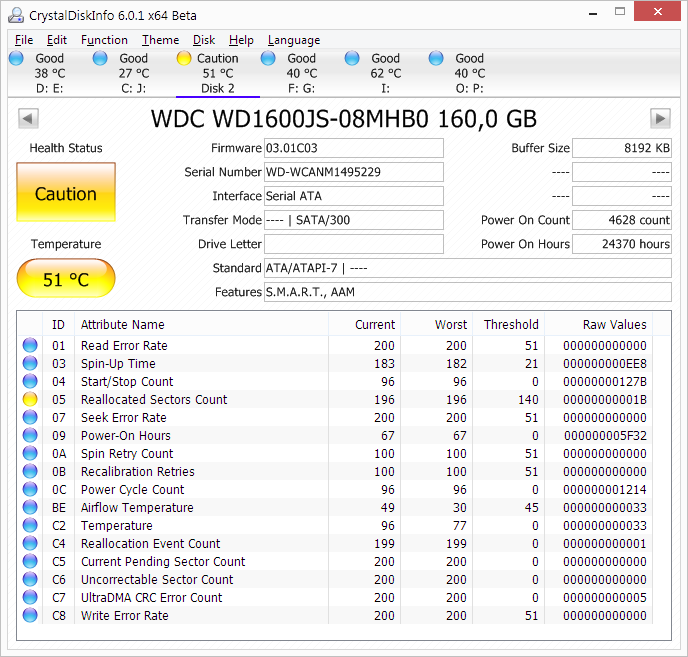
Task: Open the Disk menu
Action: (x=204, y=40)
